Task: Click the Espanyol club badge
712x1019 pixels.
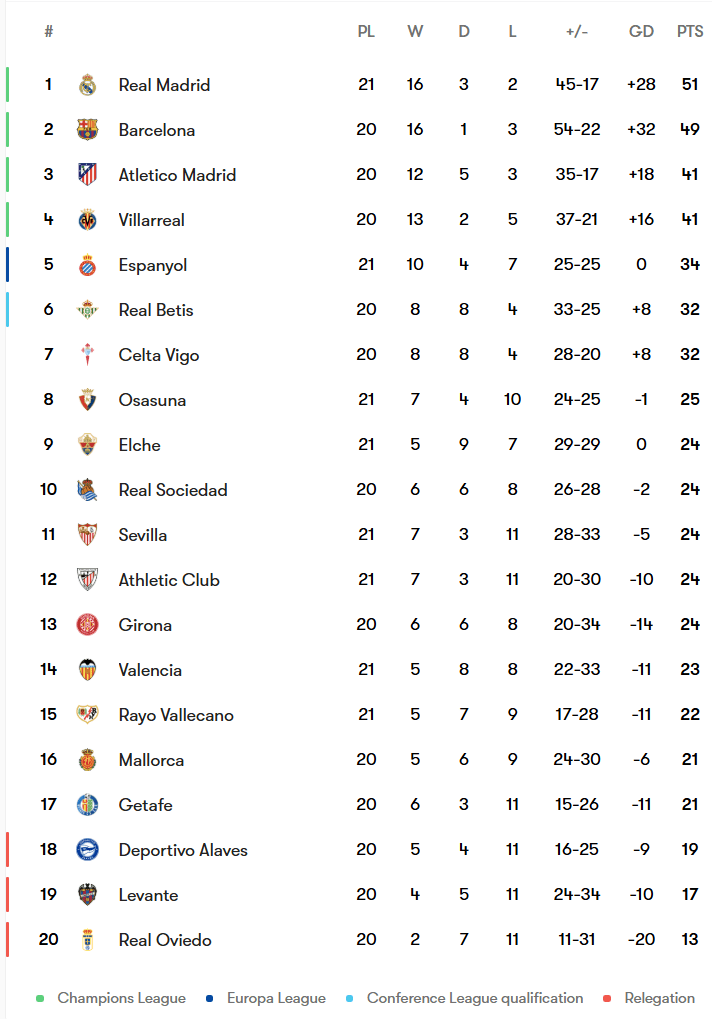Action: click(x=87, y=265)
